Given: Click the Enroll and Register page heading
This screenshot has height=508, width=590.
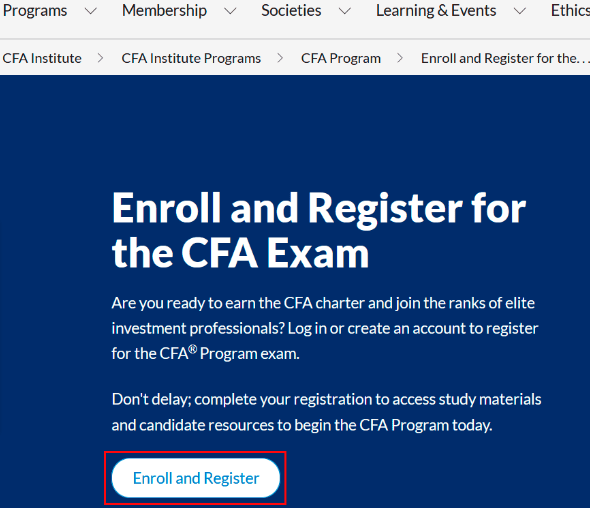Looking at the screenshot, I should coord(319,230).
